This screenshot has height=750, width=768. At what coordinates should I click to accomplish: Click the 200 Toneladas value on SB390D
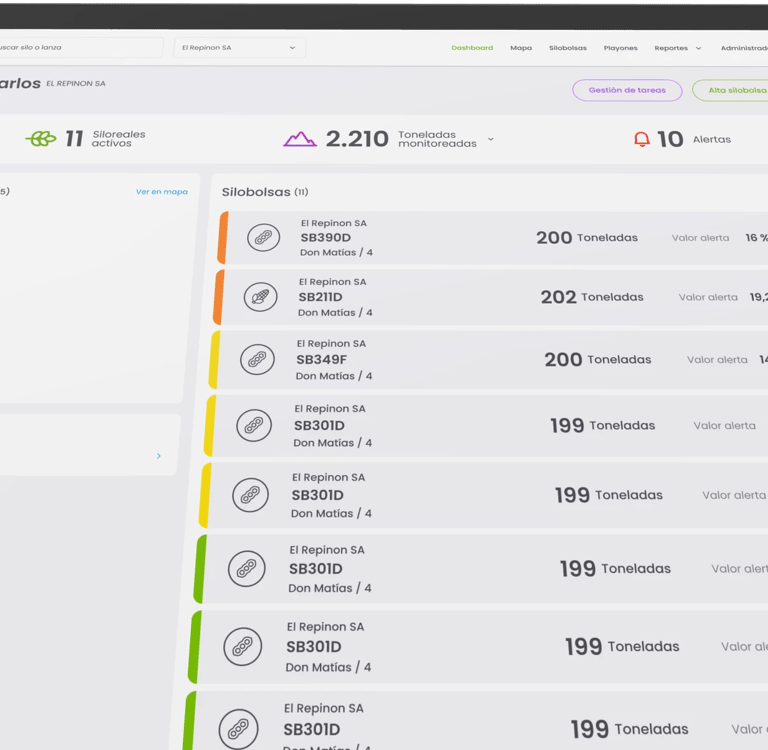[587, 238]
